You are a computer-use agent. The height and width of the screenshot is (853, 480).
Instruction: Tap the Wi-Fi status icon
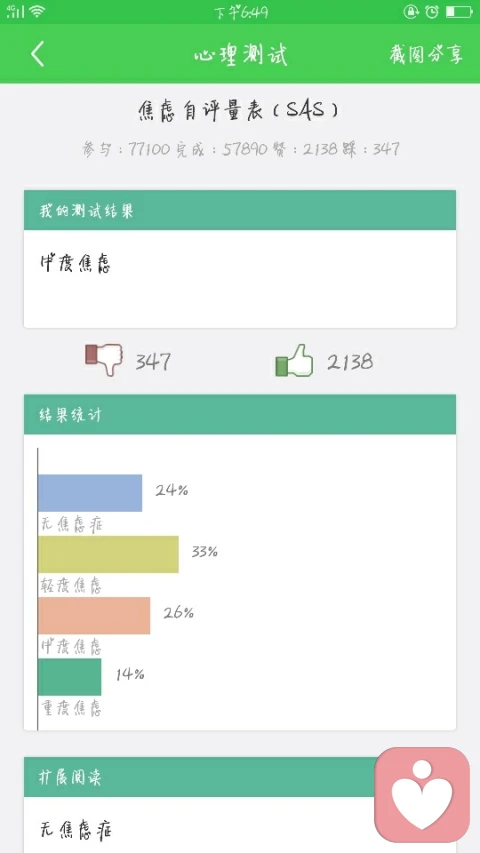pos(38,11)
